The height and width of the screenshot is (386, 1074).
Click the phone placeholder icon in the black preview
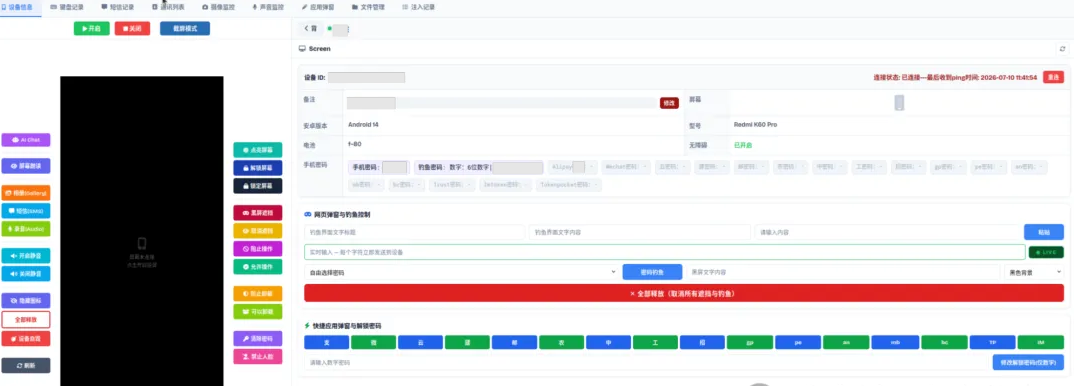click(x=142, y=244)
